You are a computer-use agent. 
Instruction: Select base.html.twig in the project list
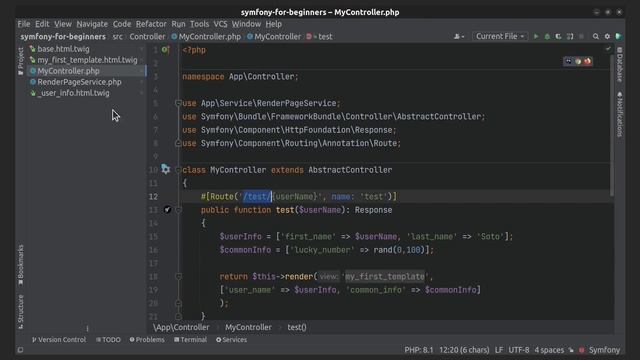tap(63, 49)
